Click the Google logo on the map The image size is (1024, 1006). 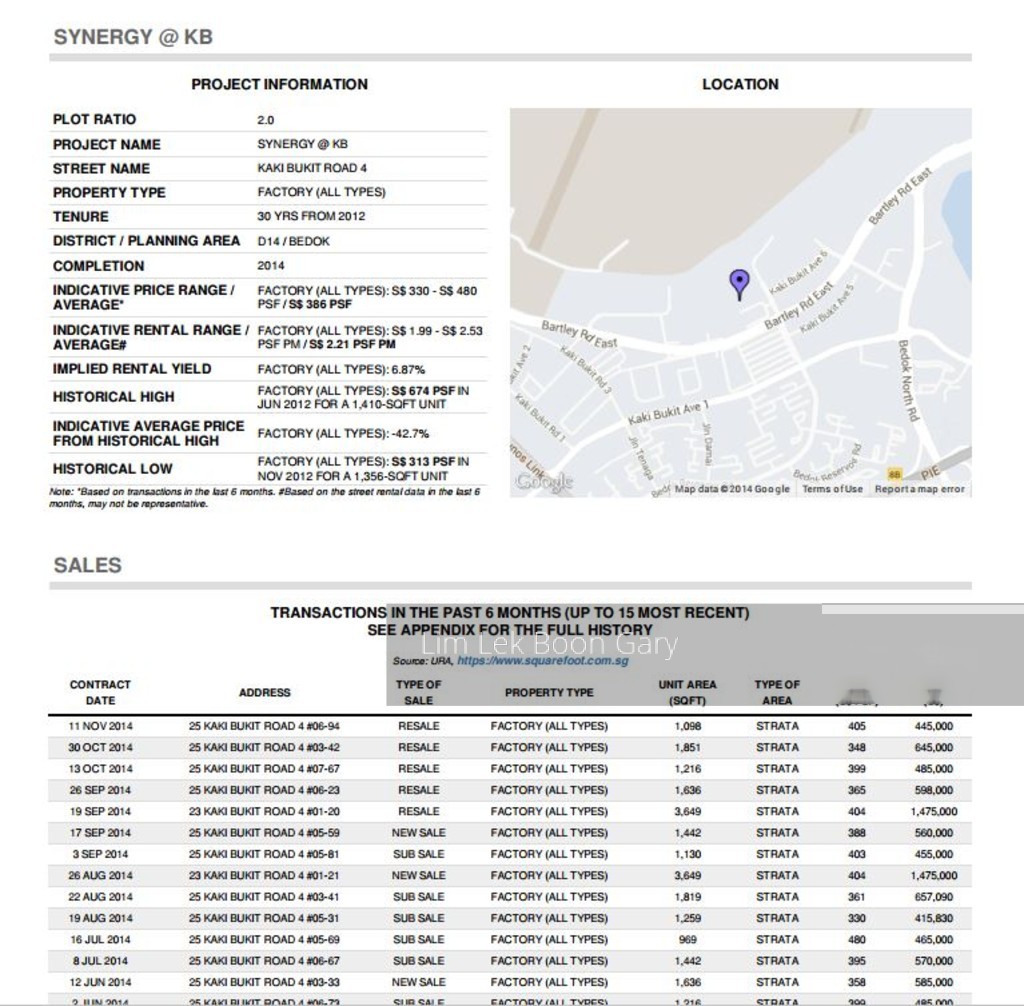point(544,481)
